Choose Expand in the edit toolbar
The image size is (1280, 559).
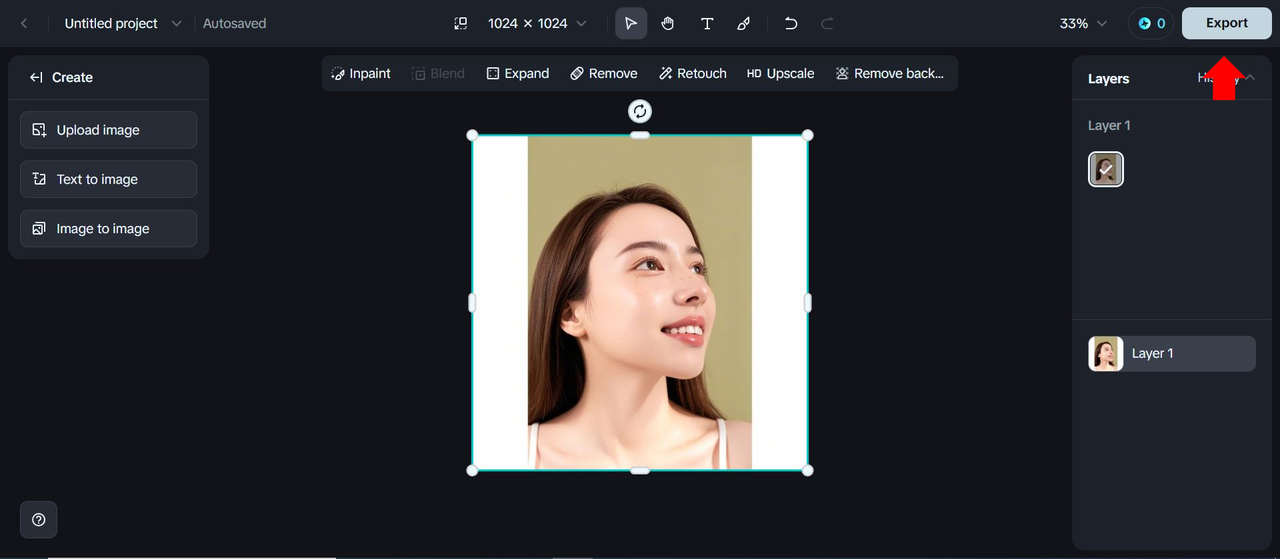pyautogui.click(x=517, y=73)
